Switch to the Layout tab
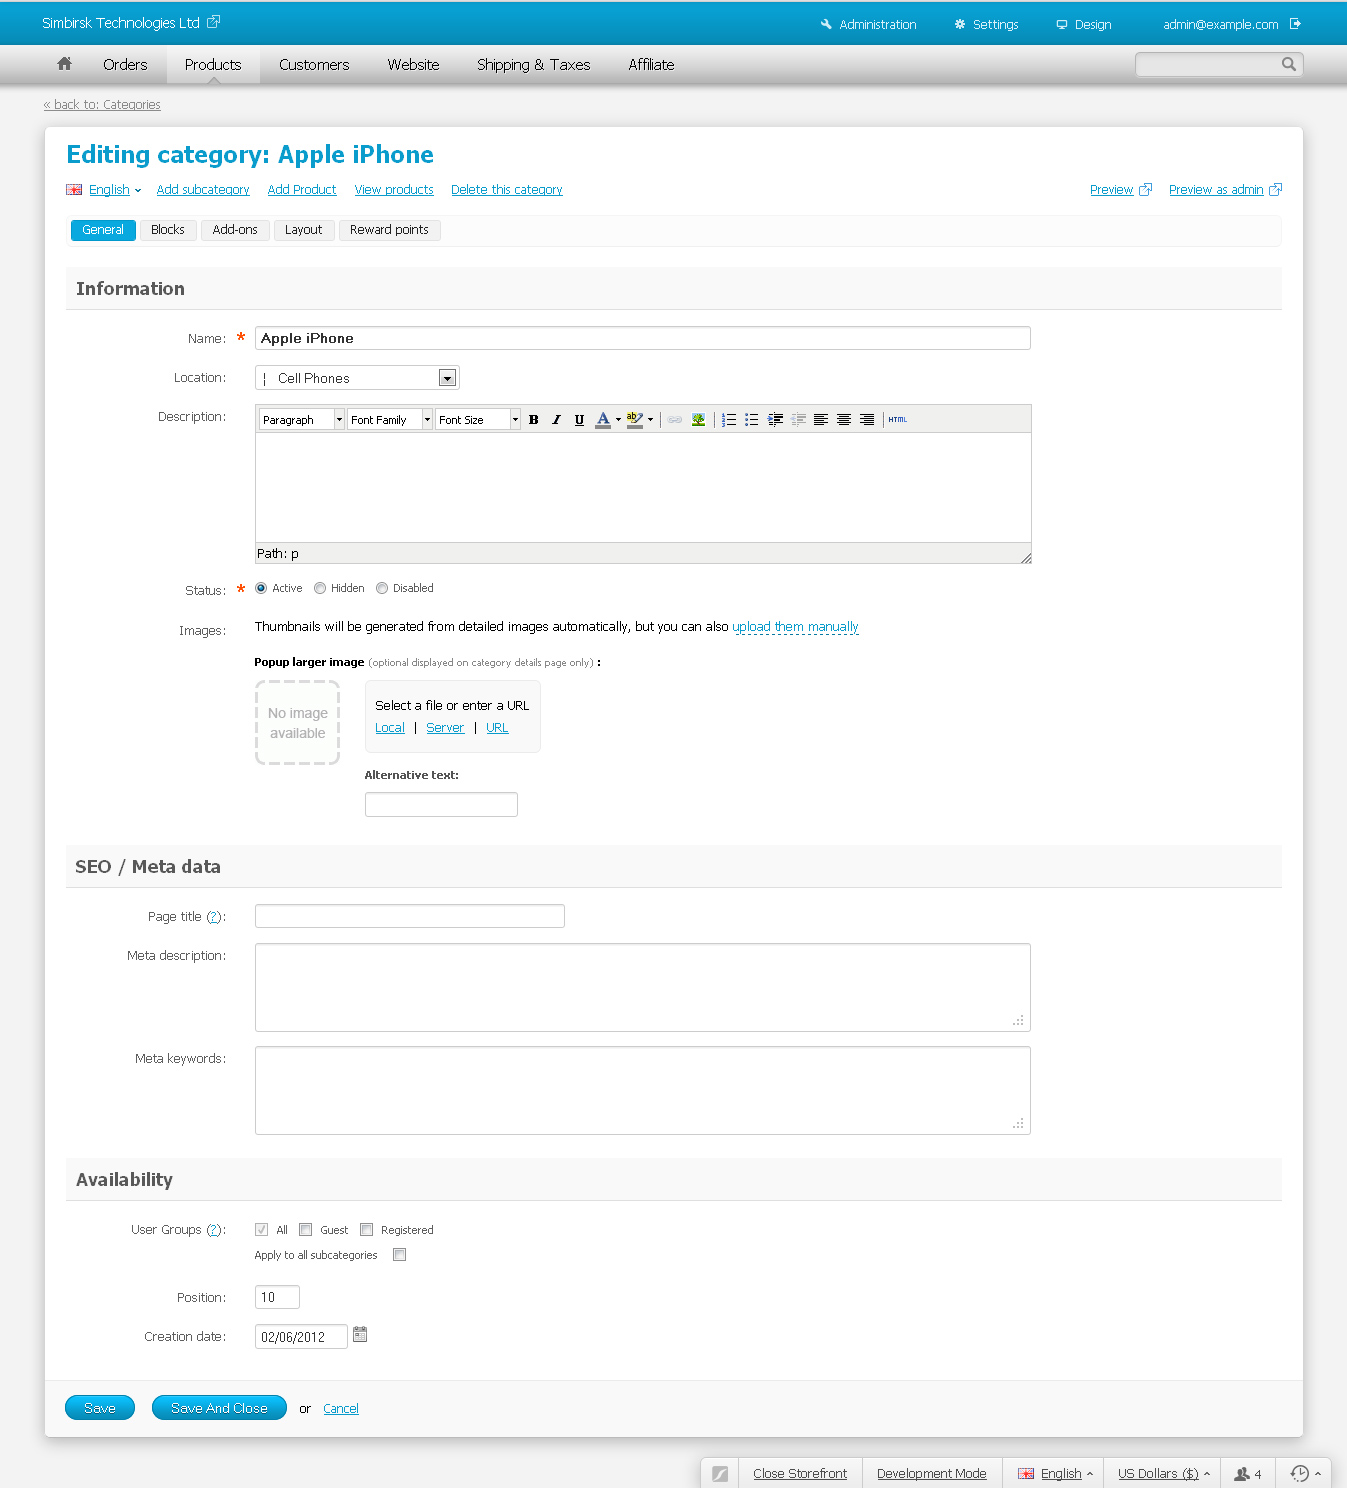 pos(303,230)
